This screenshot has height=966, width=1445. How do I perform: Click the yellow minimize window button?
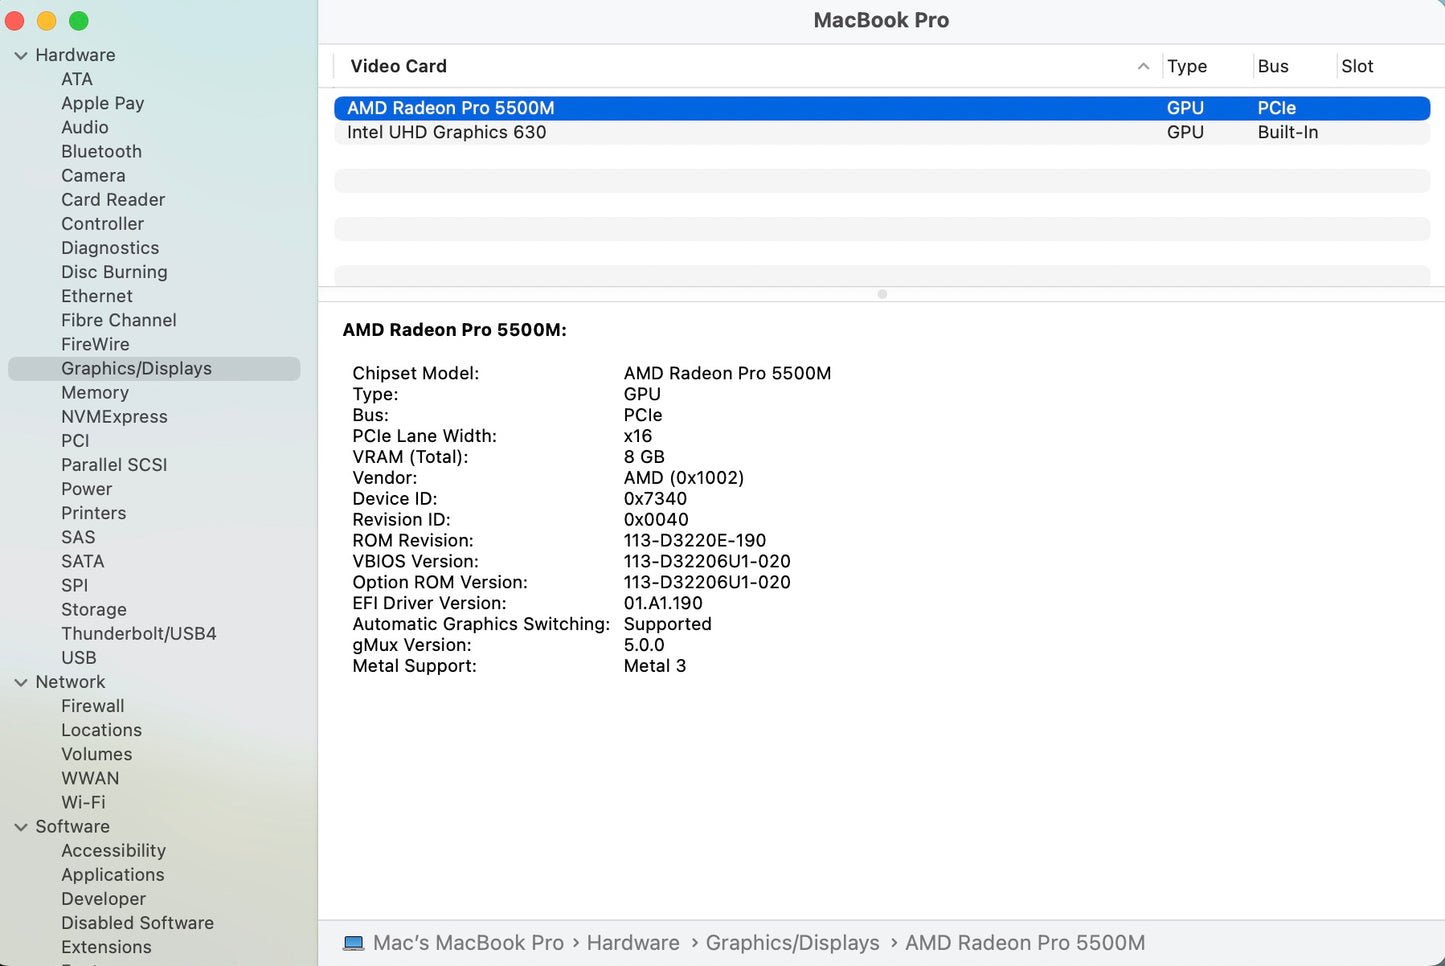click(x=47, y=21)
